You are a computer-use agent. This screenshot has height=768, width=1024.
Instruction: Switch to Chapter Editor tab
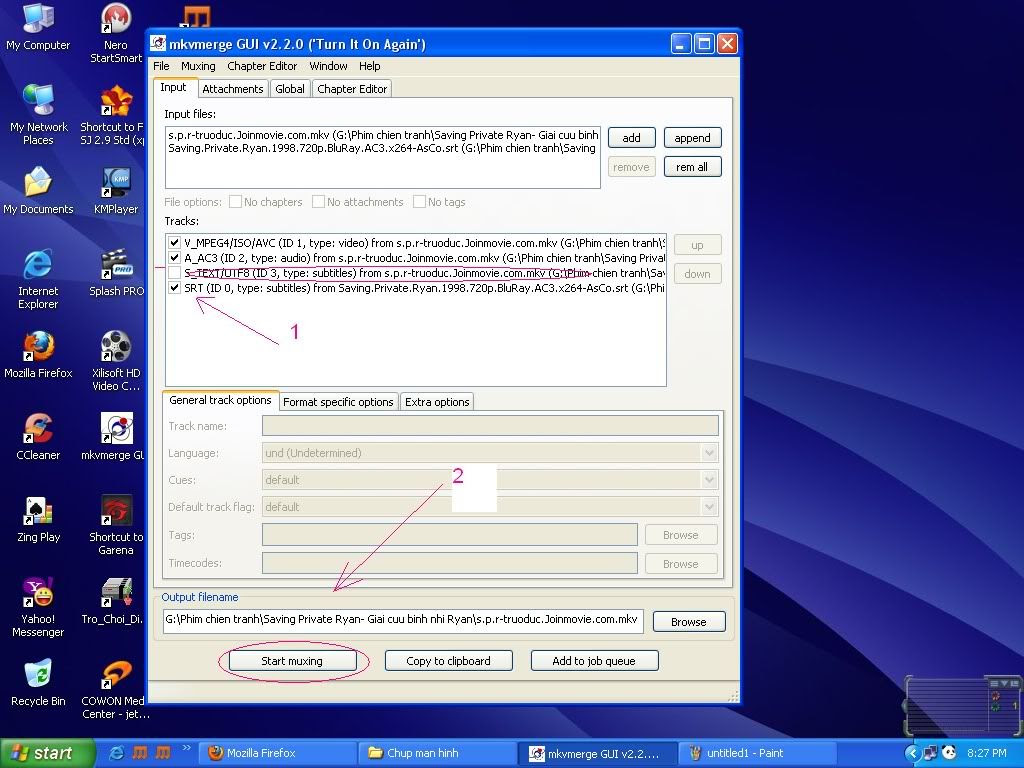pyautogui.click(x=352, y=89)
